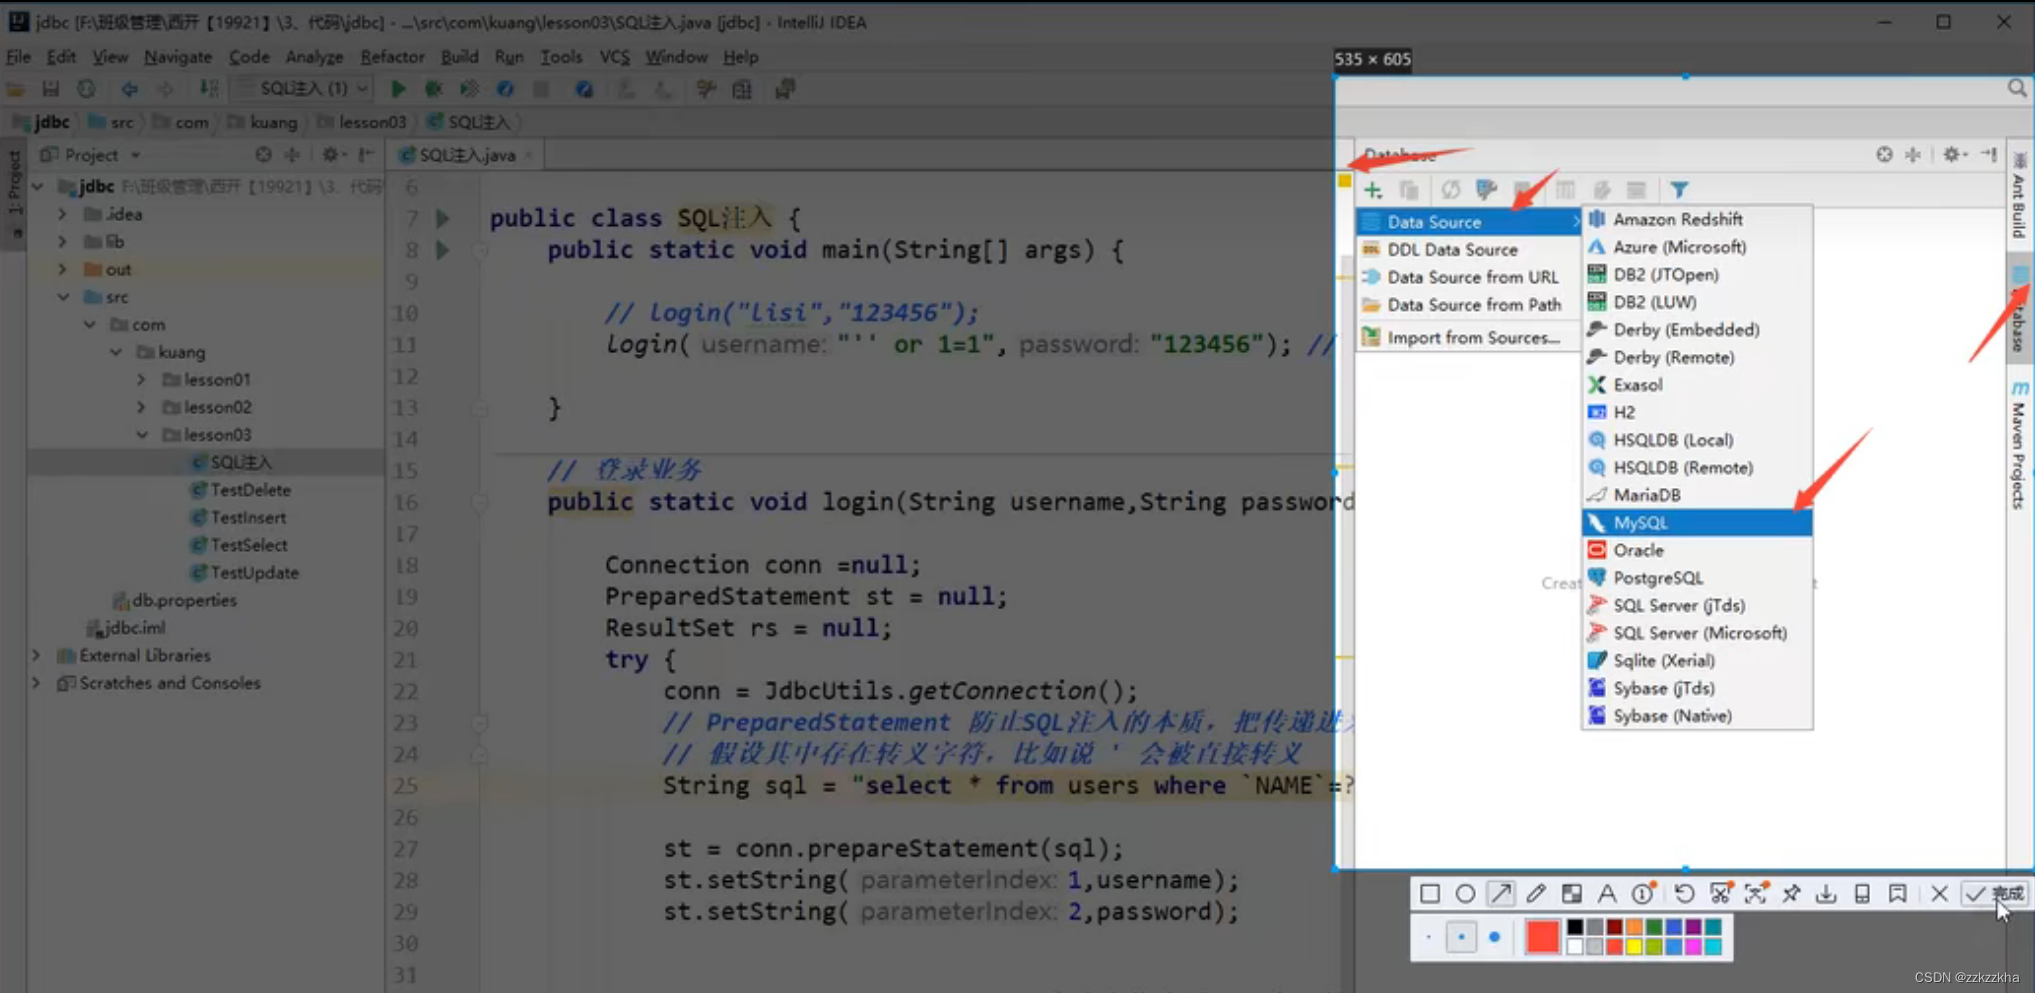Click the green plus add icon in Database panel

coord(1373,190)
